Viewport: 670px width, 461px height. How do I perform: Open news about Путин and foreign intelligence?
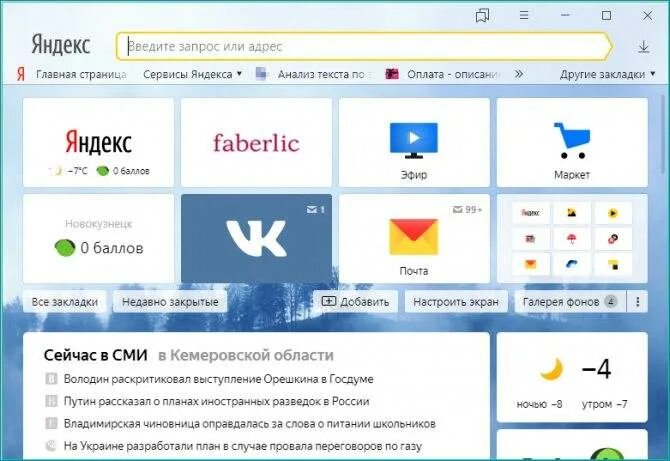(x=216, y=401)
